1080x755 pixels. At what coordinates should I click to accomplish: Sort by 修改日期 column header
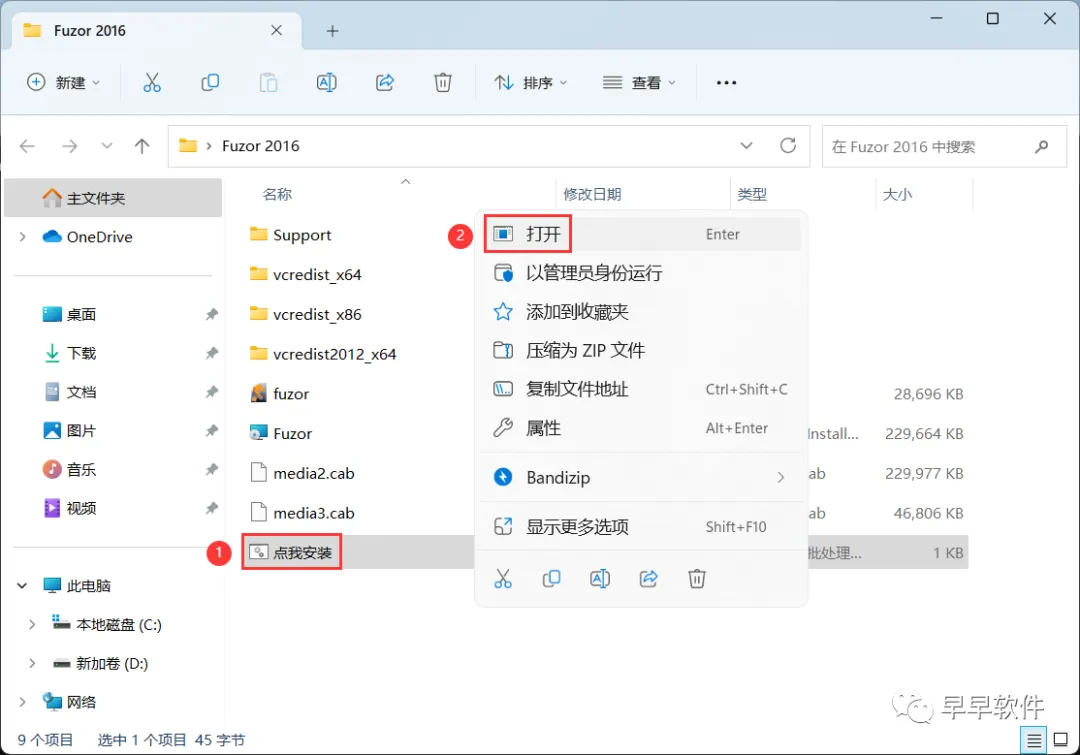click(x=592, y=194)
